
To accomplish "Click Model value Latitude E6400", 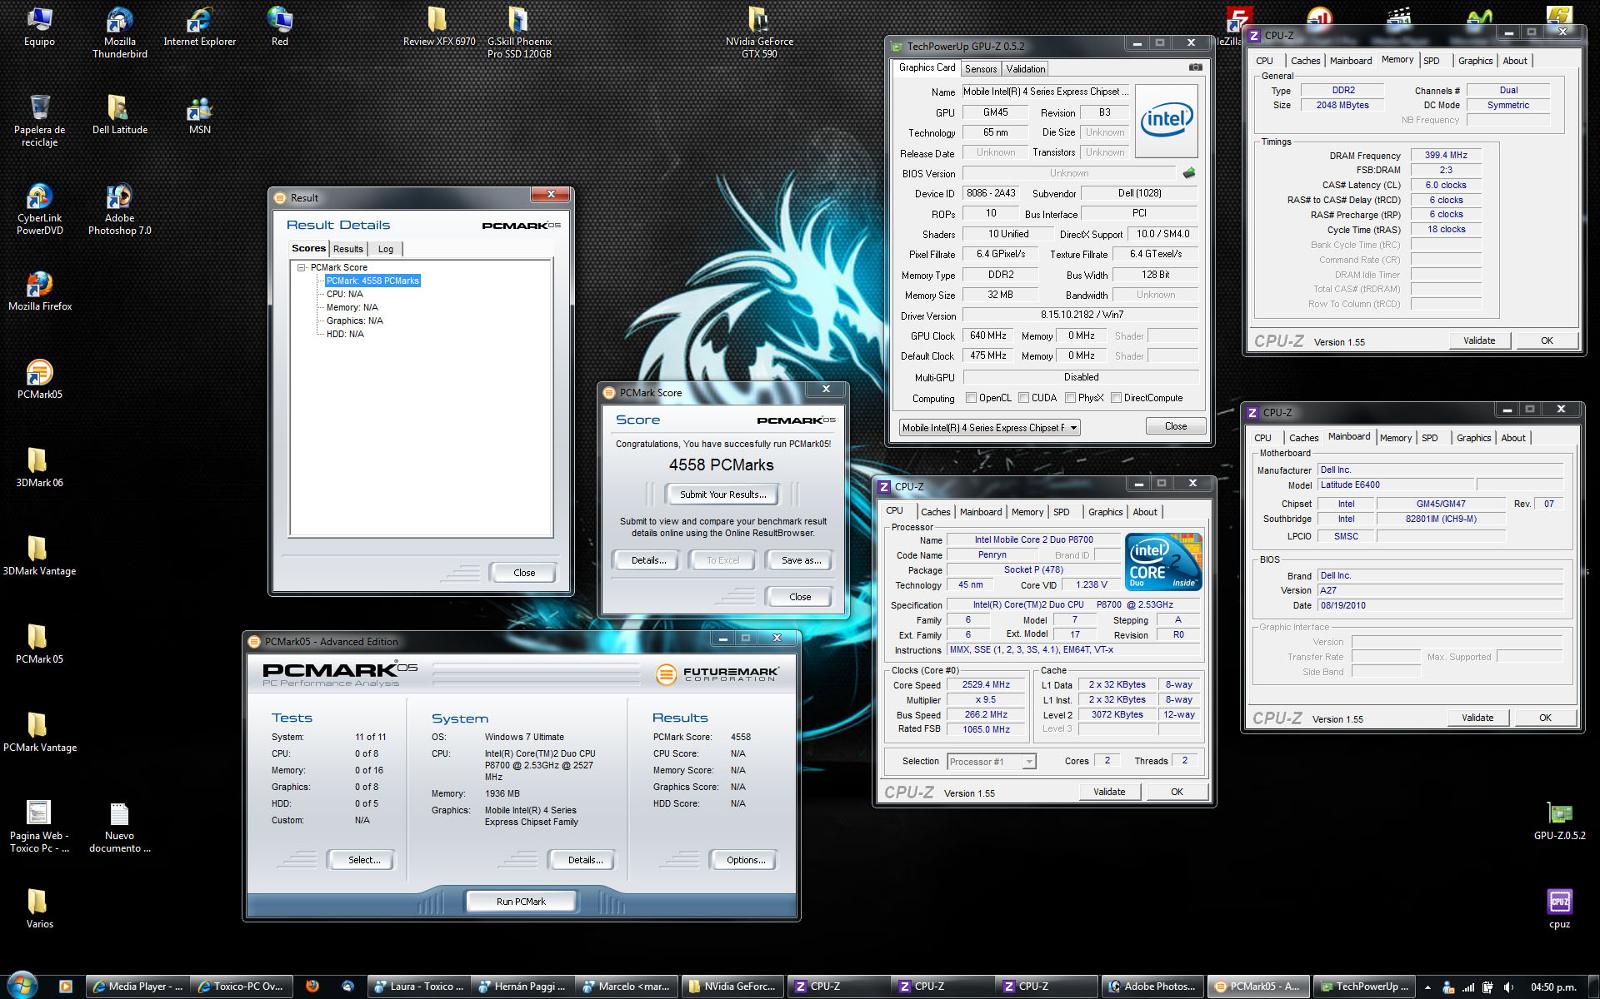I will 1395,485.
